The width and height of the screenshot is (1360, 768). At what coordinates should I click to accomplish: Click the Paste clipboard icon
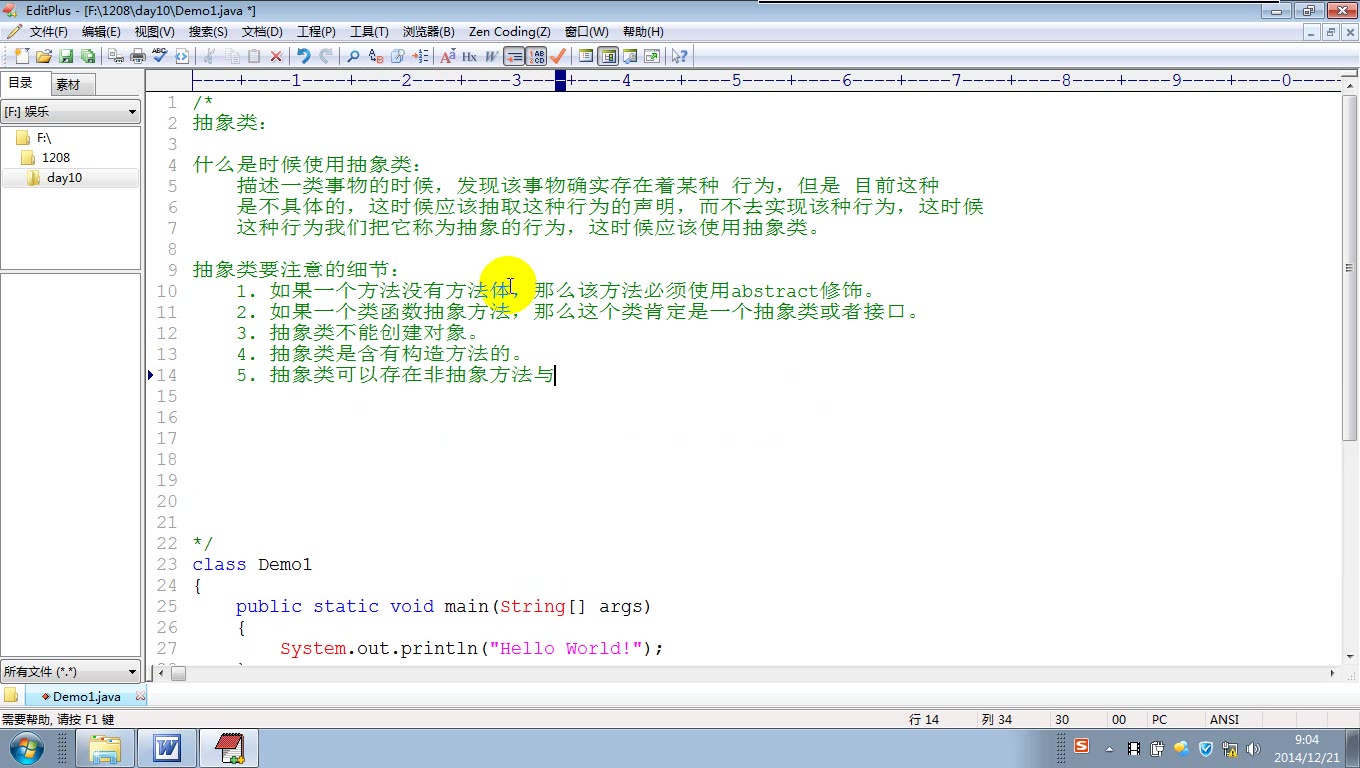pyautogui.click(x=254, y=56)
